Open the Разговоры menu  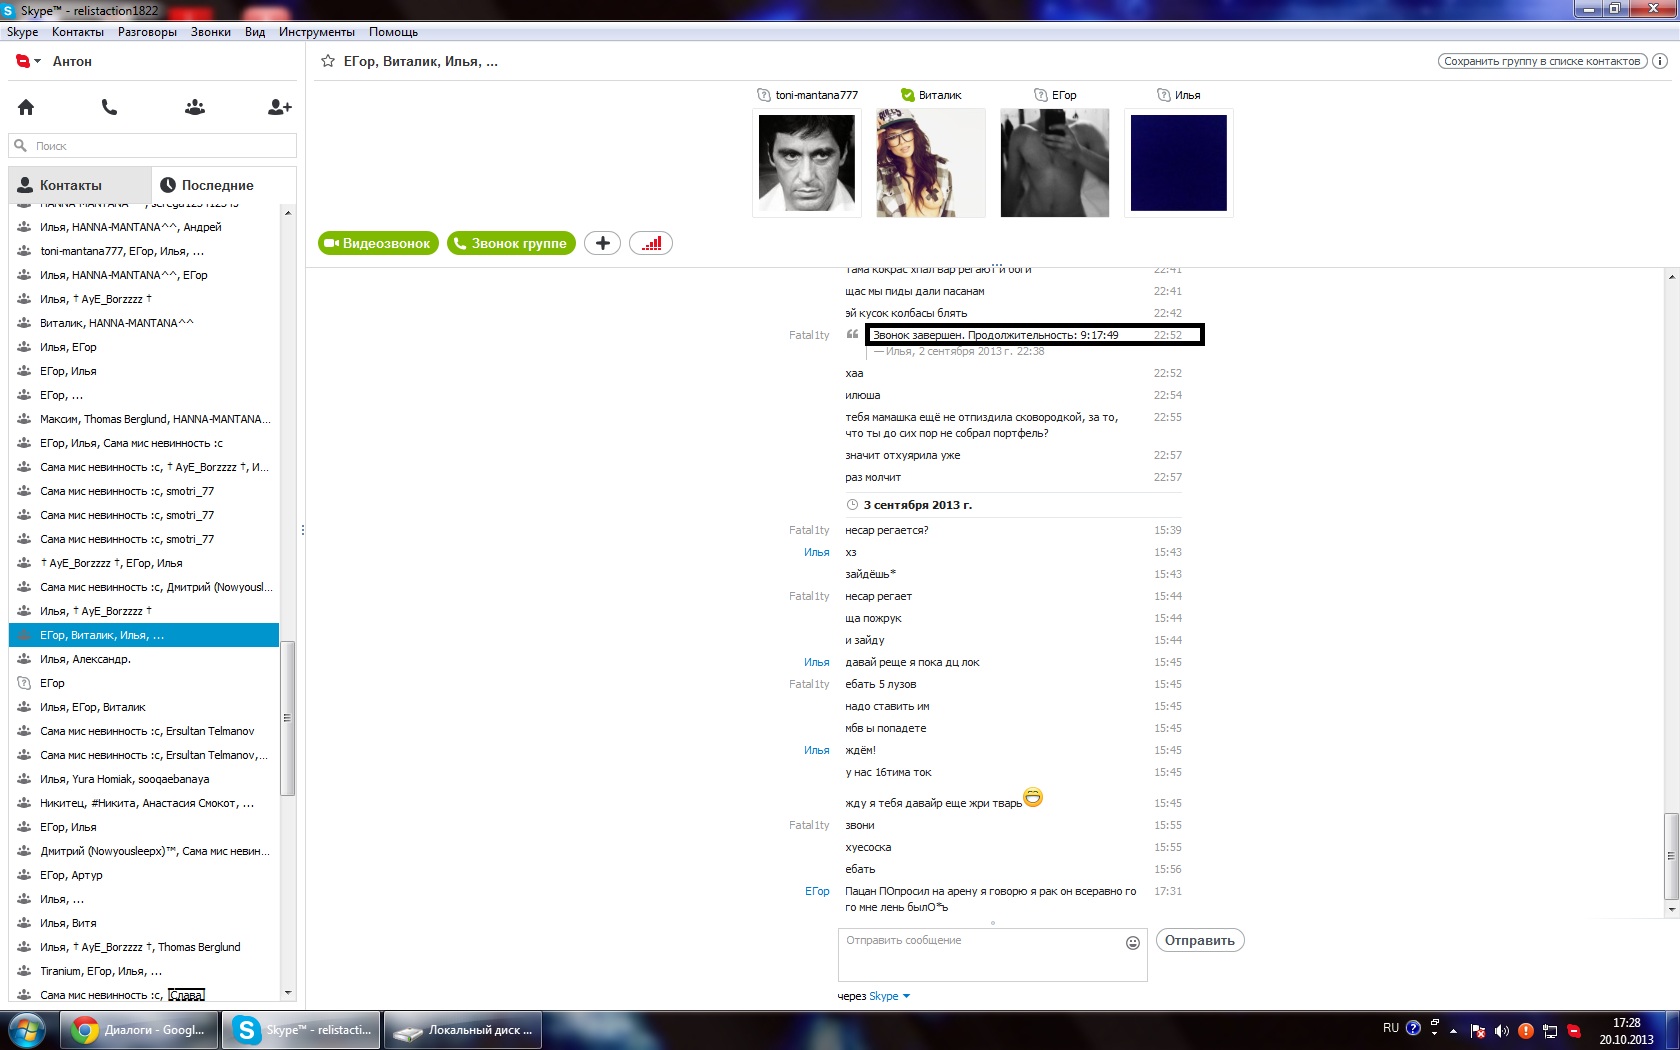click(x=147, y=32)
